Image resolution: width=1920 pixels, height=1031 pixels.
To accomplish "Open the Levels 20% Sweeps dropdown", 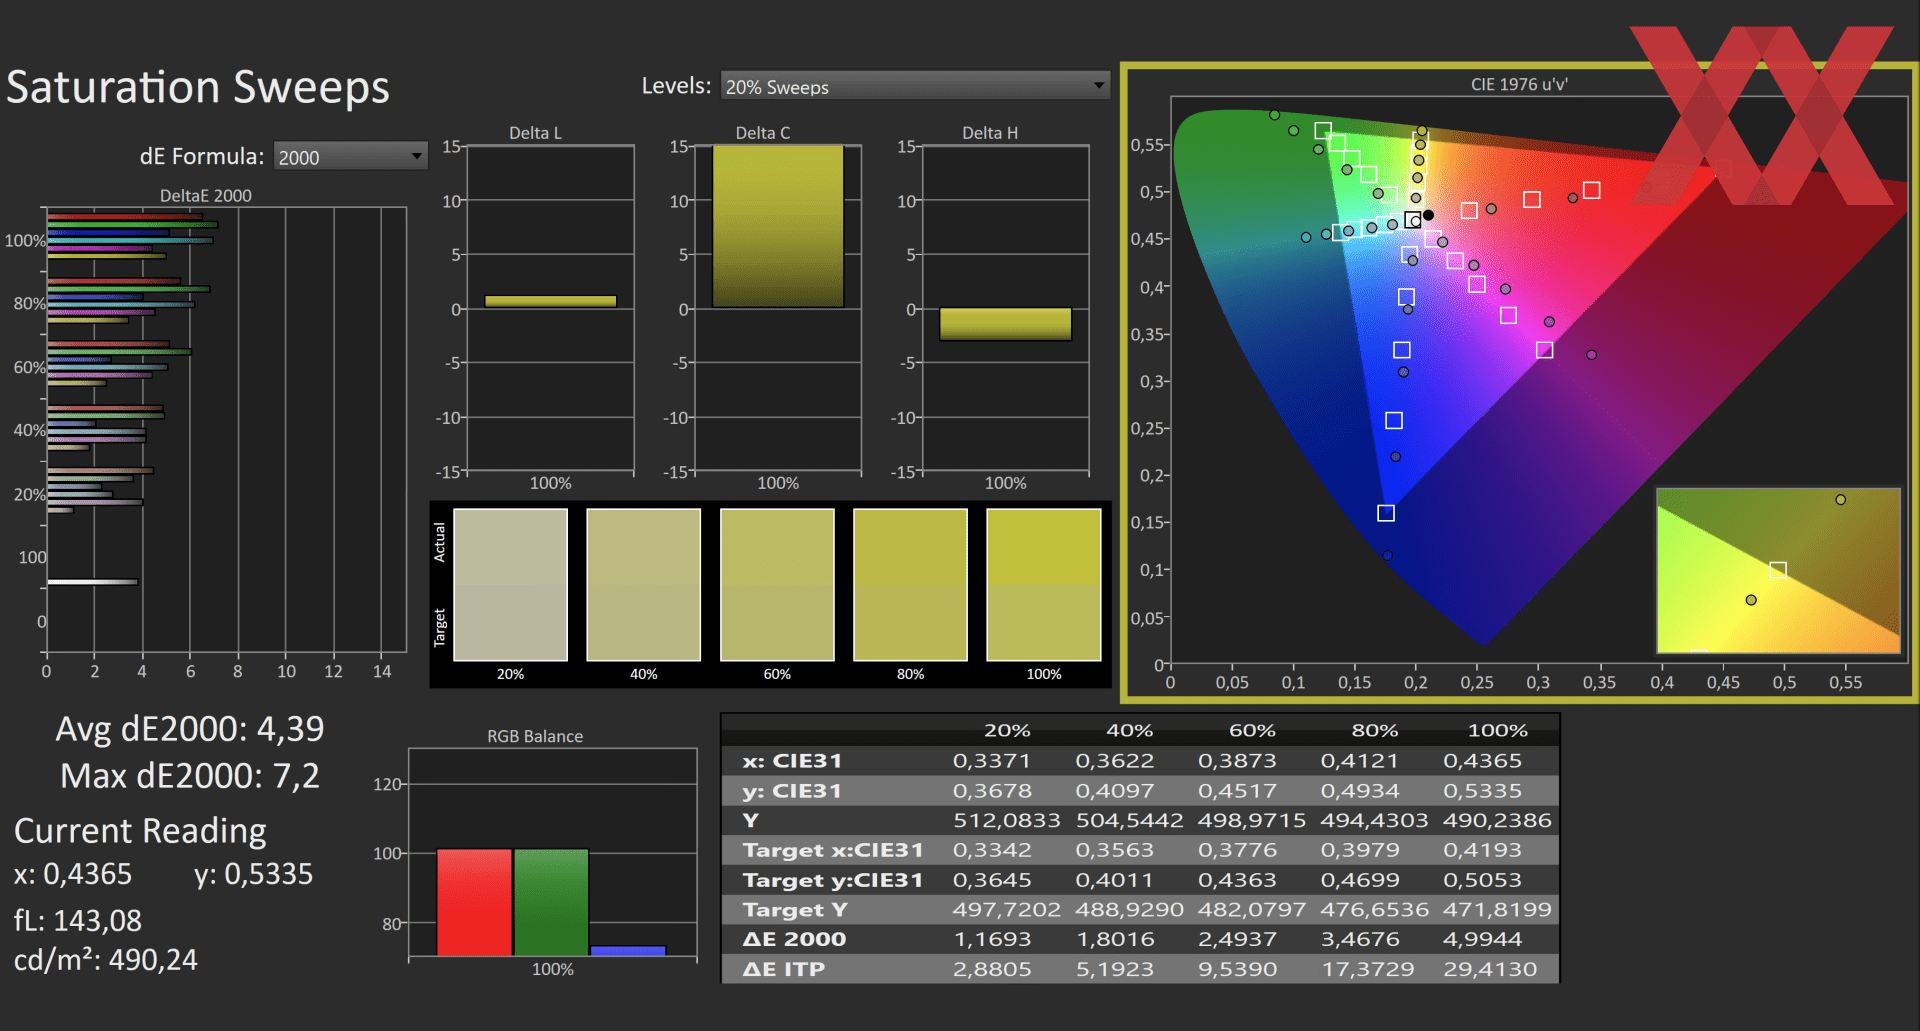I will pyautogui.click(x=915, y=87).
